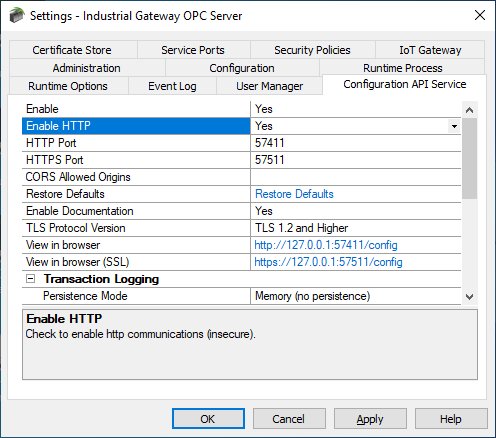The height and width of the screenshot is (438, 496).
Task: Click the Restore Defaults link
Action: point(294,194)
